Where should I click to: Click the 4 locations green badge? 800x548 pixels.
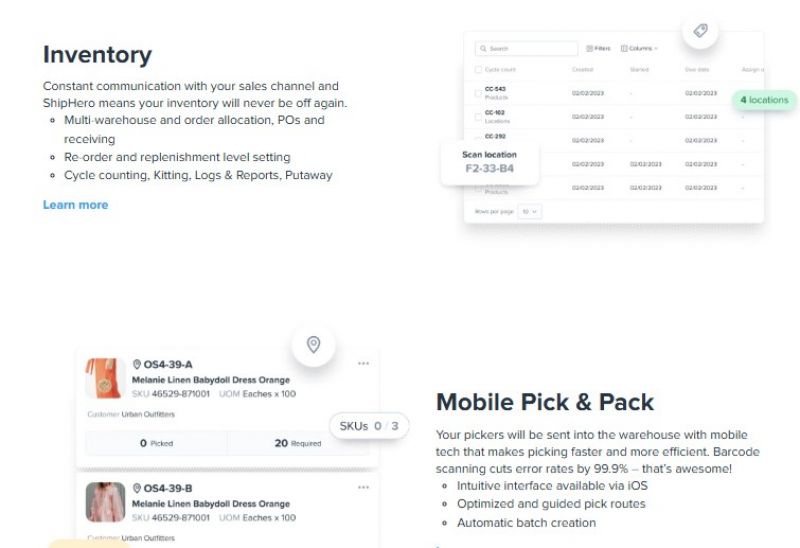click(764, 100)
